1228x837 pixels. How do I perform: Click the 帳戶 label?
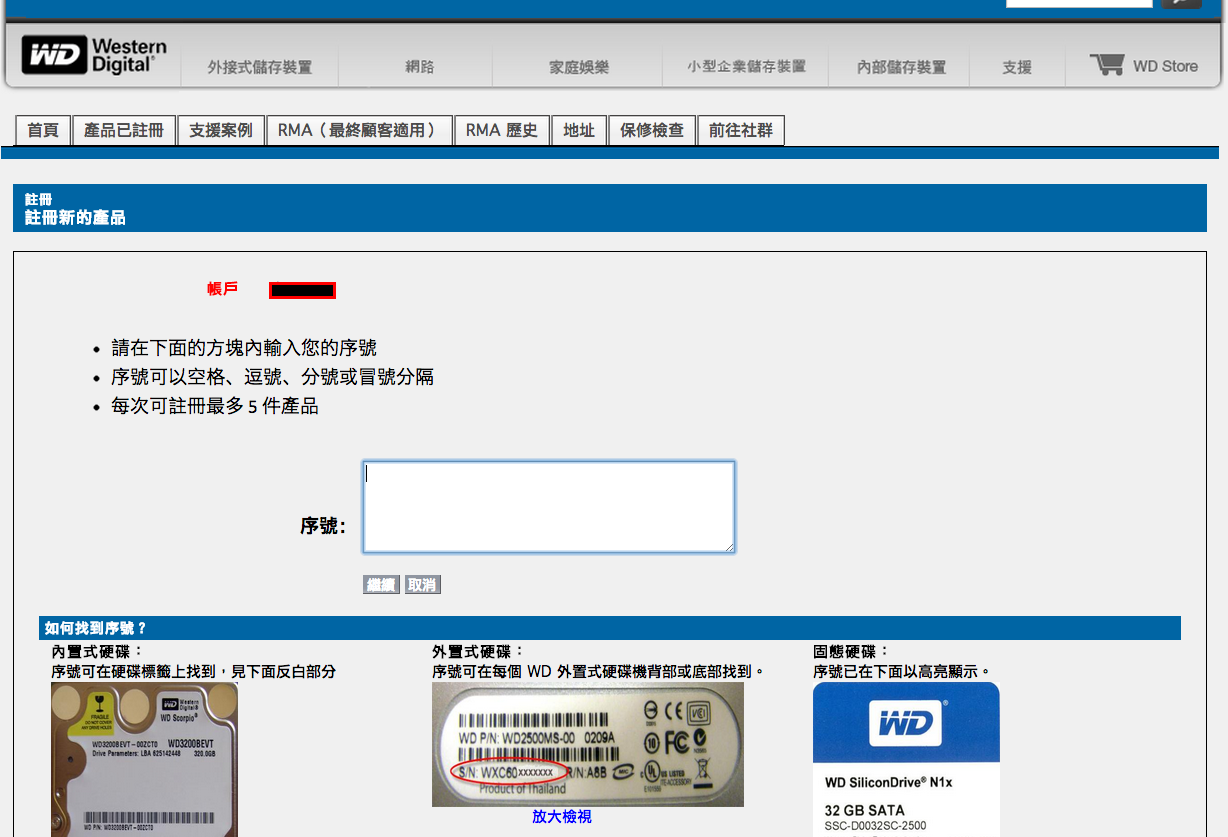click(x=222, y=289)
